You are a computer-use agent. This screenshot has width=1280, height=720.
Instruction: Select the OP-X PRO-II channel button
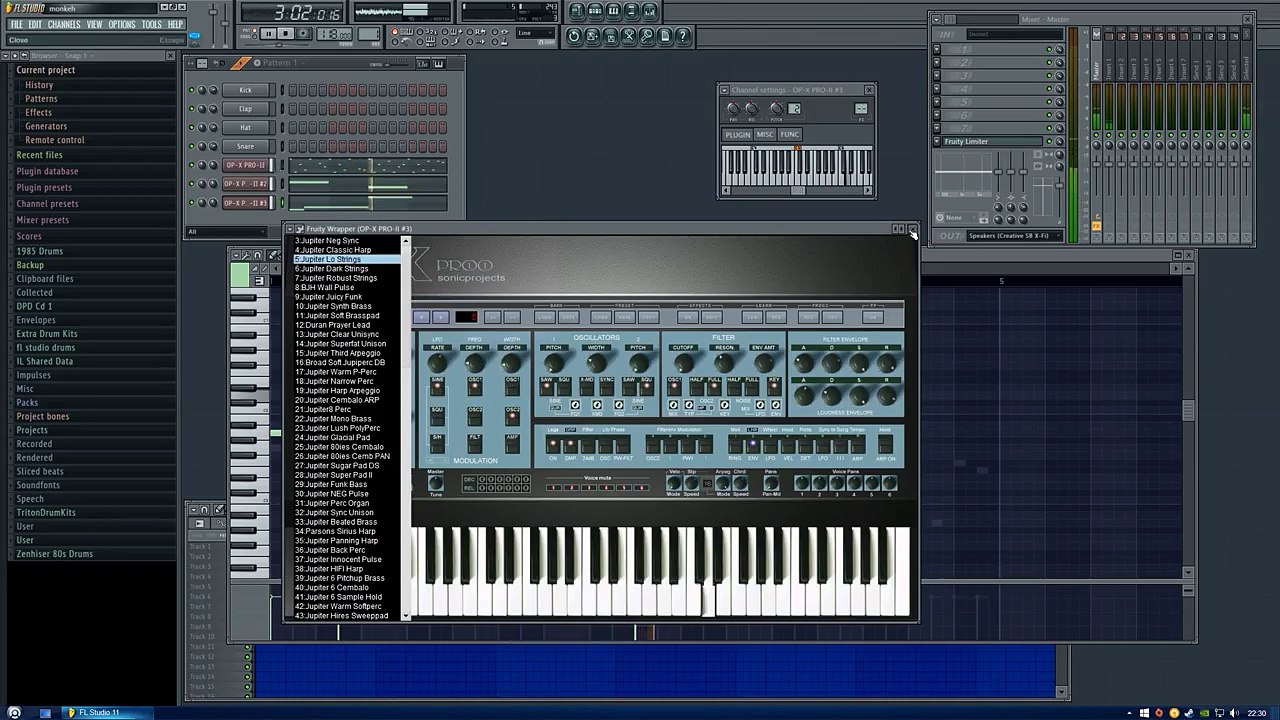(x=245, y=165)
